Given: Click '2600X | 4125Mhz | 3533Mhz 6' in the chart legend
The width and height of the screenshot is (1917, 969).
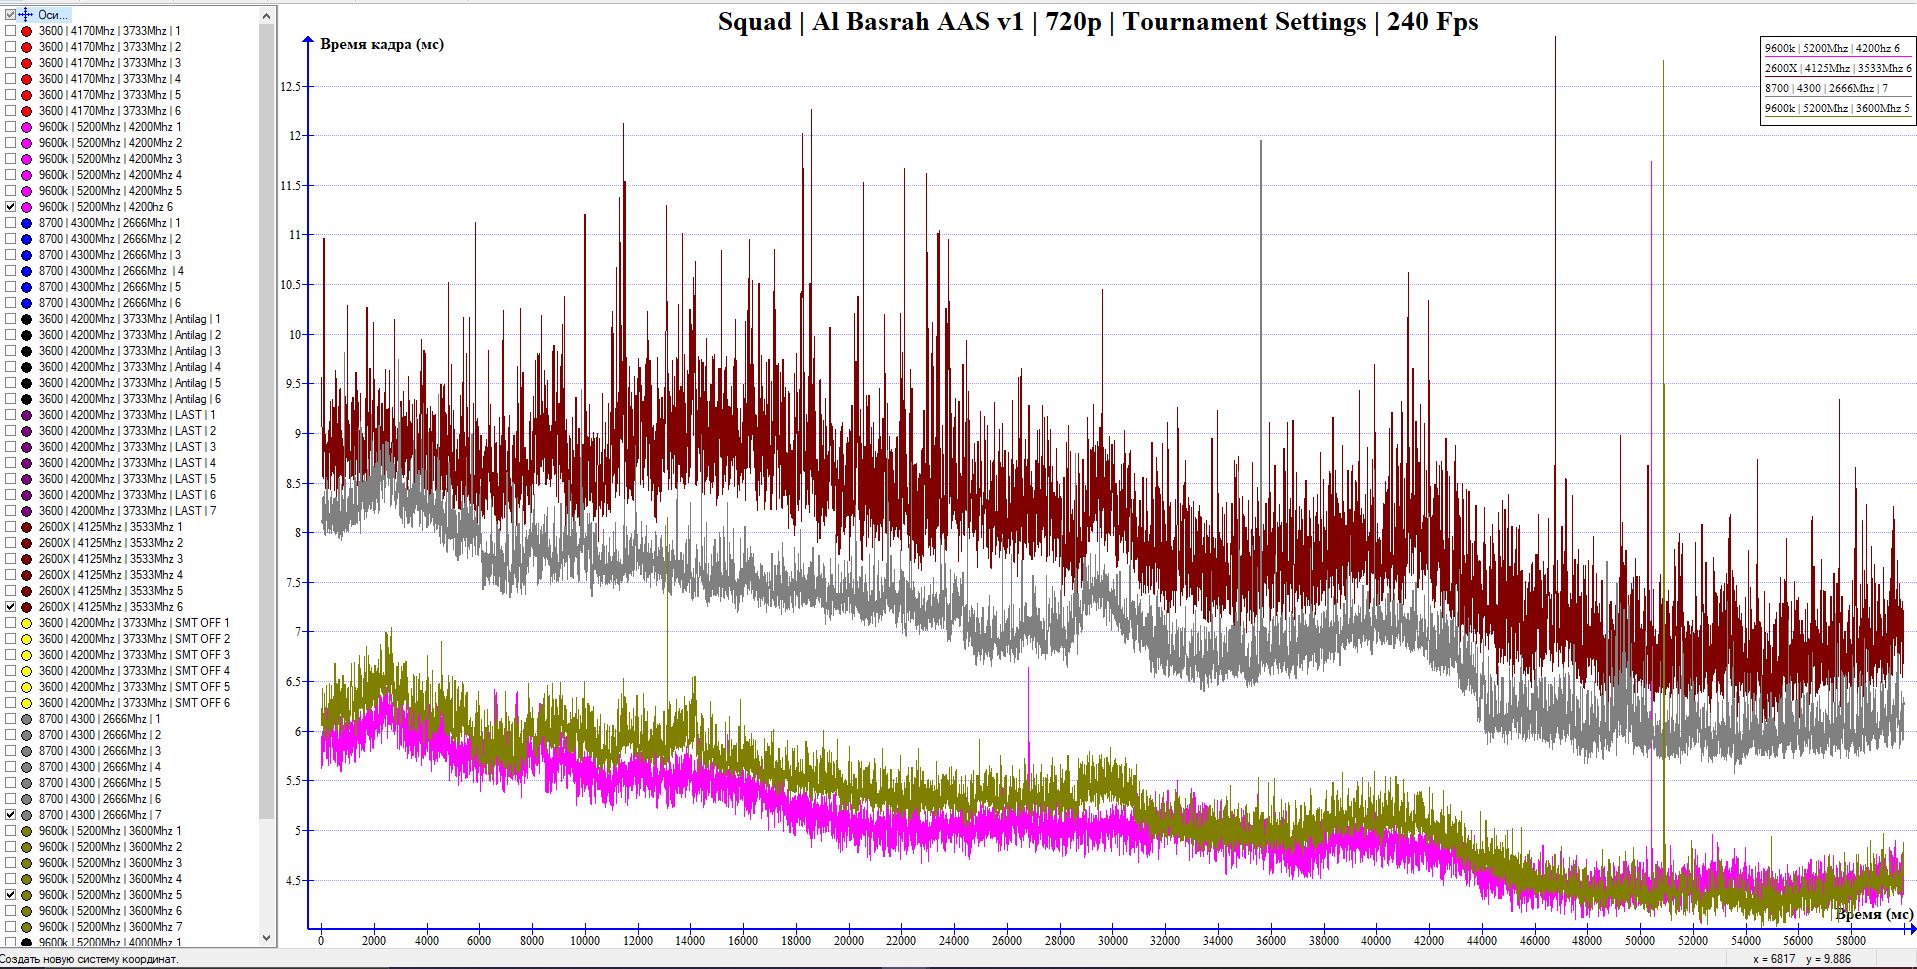Looking at the screenshot, I should pos(1838,68).
